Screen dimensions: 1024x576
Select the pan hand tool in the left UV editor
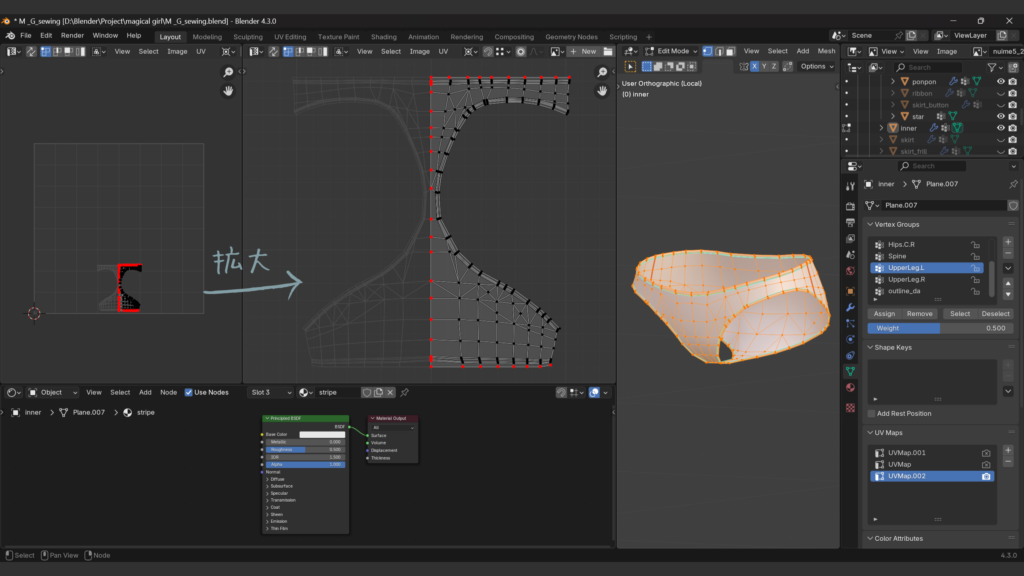click(228, 91)
